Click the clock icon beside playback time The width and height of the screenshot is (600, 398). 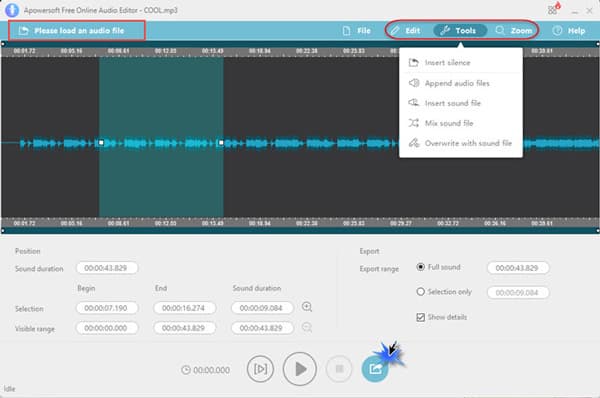pyautogui.click(x=186, y=370)
